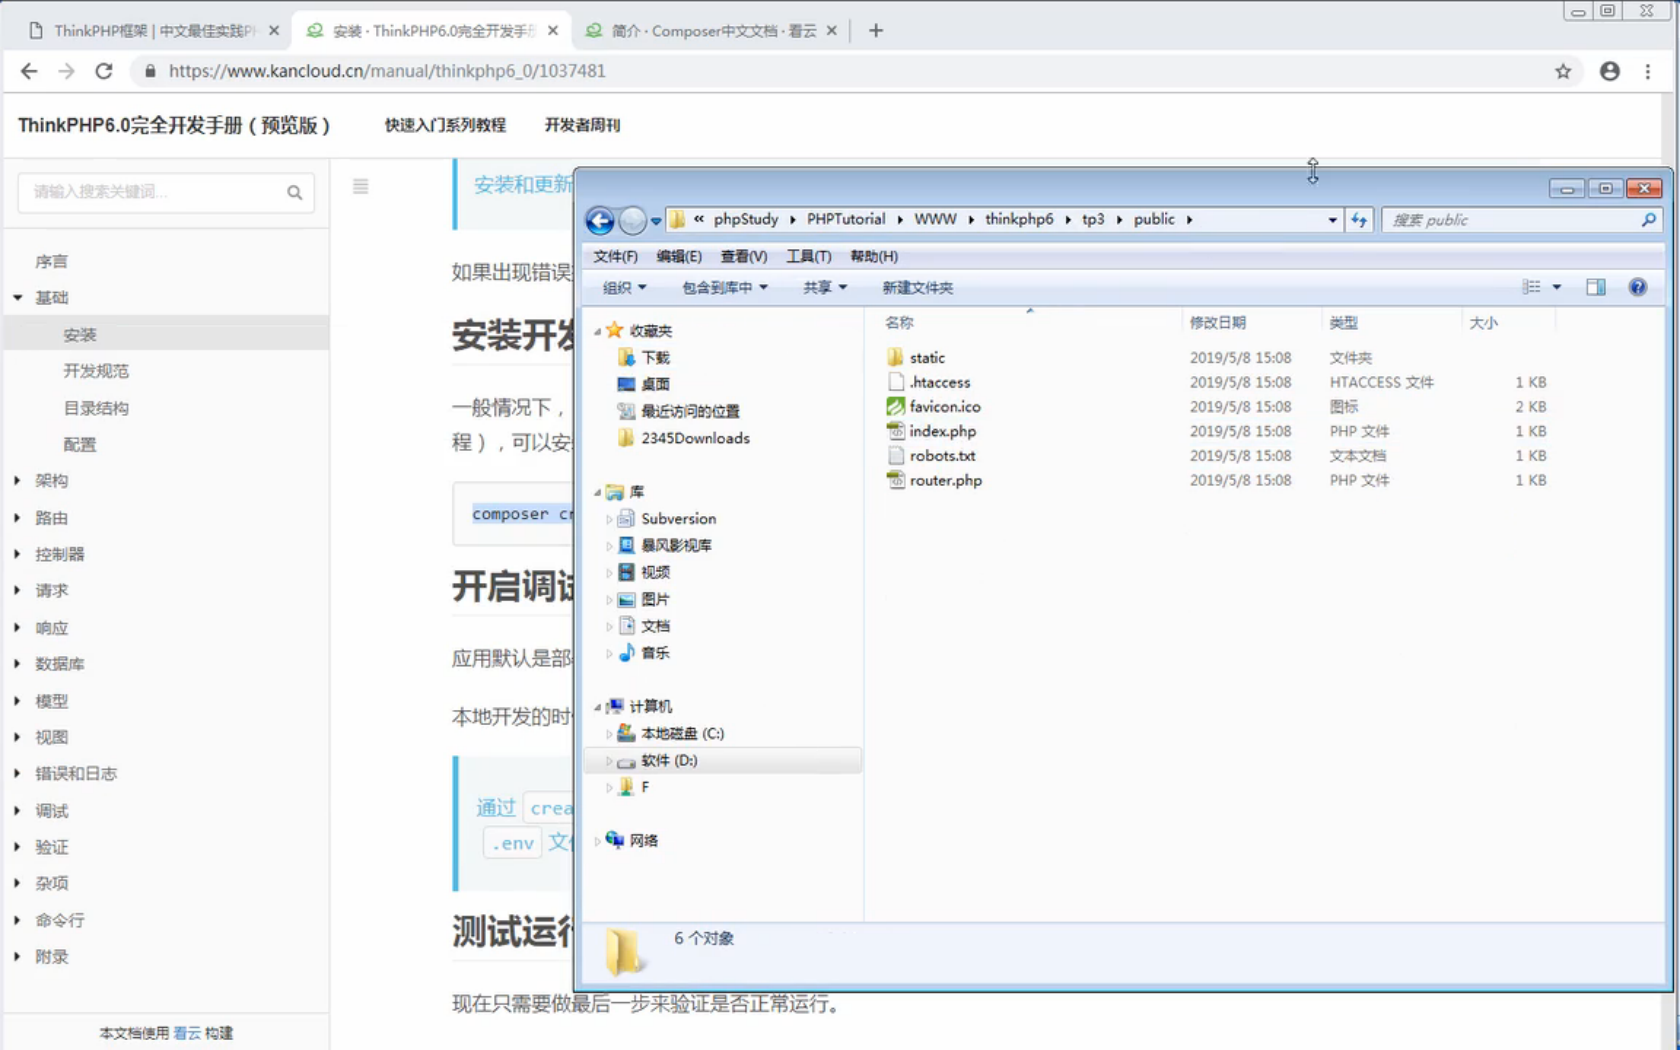Open 快速入门系列教程 link
1680x1050 pixels.
coord(445,125)
